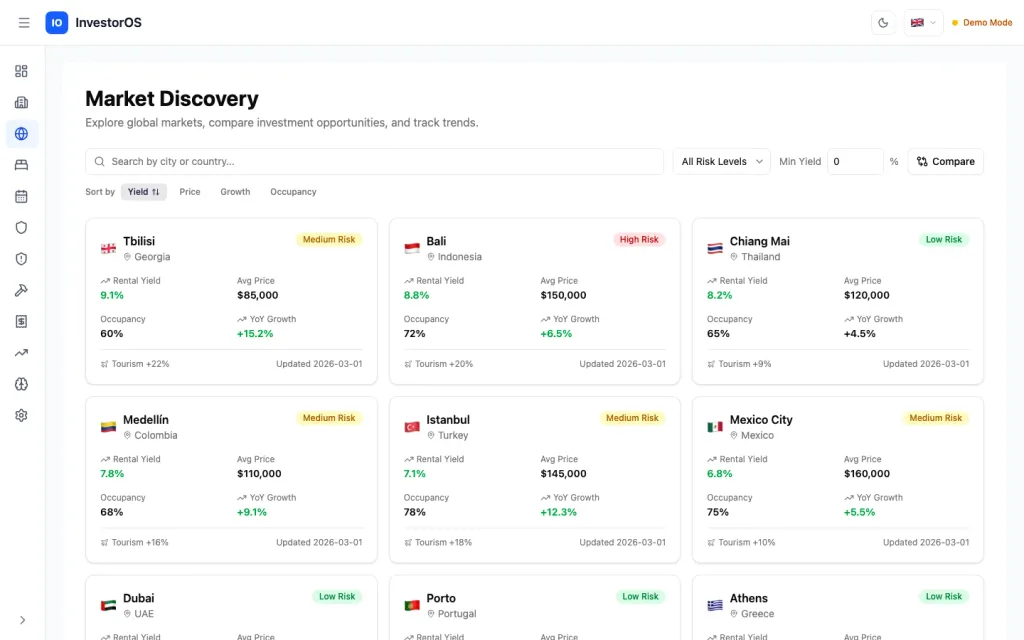Open the hammer maintenance sidebar icon
Image resolution: width=1024 pixels, height=640 pixels.
[22, 291]
